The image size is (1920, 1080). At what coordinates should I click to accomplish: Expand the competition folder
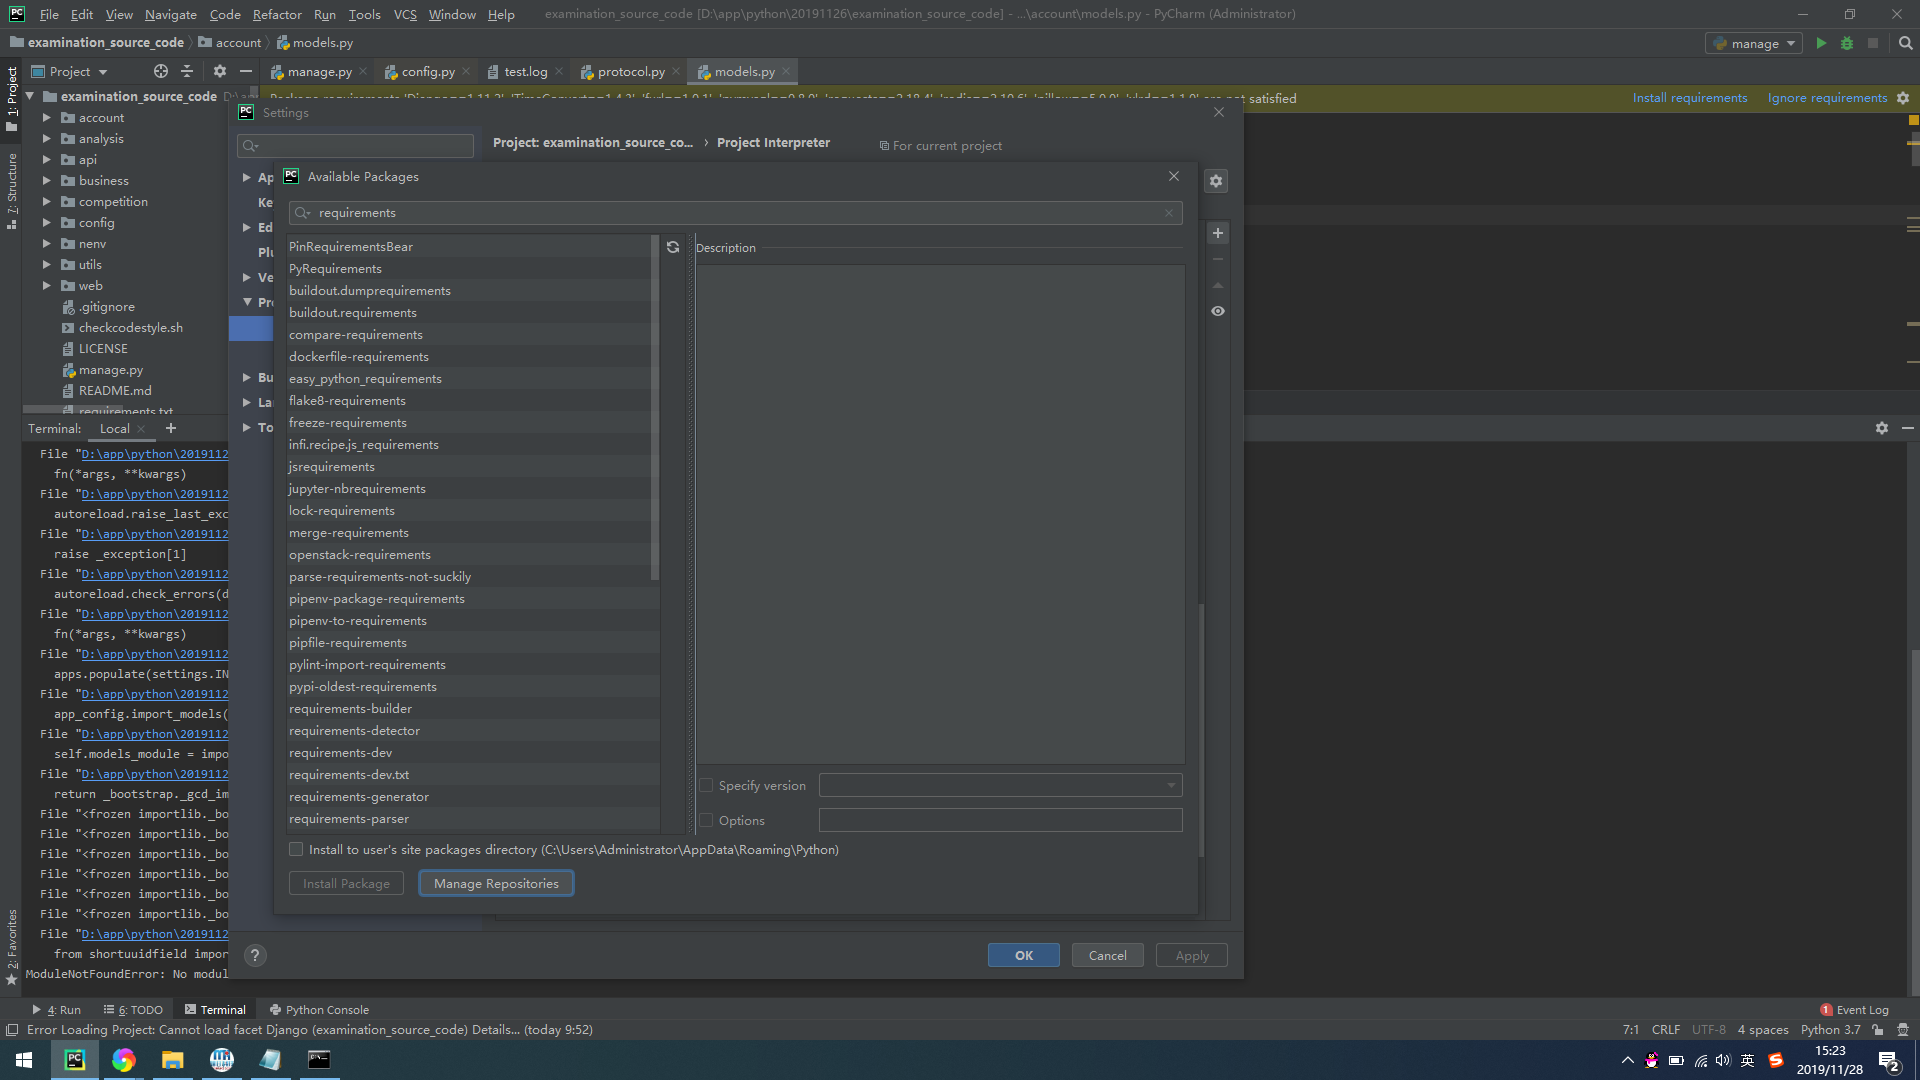(x=46, y=202)
